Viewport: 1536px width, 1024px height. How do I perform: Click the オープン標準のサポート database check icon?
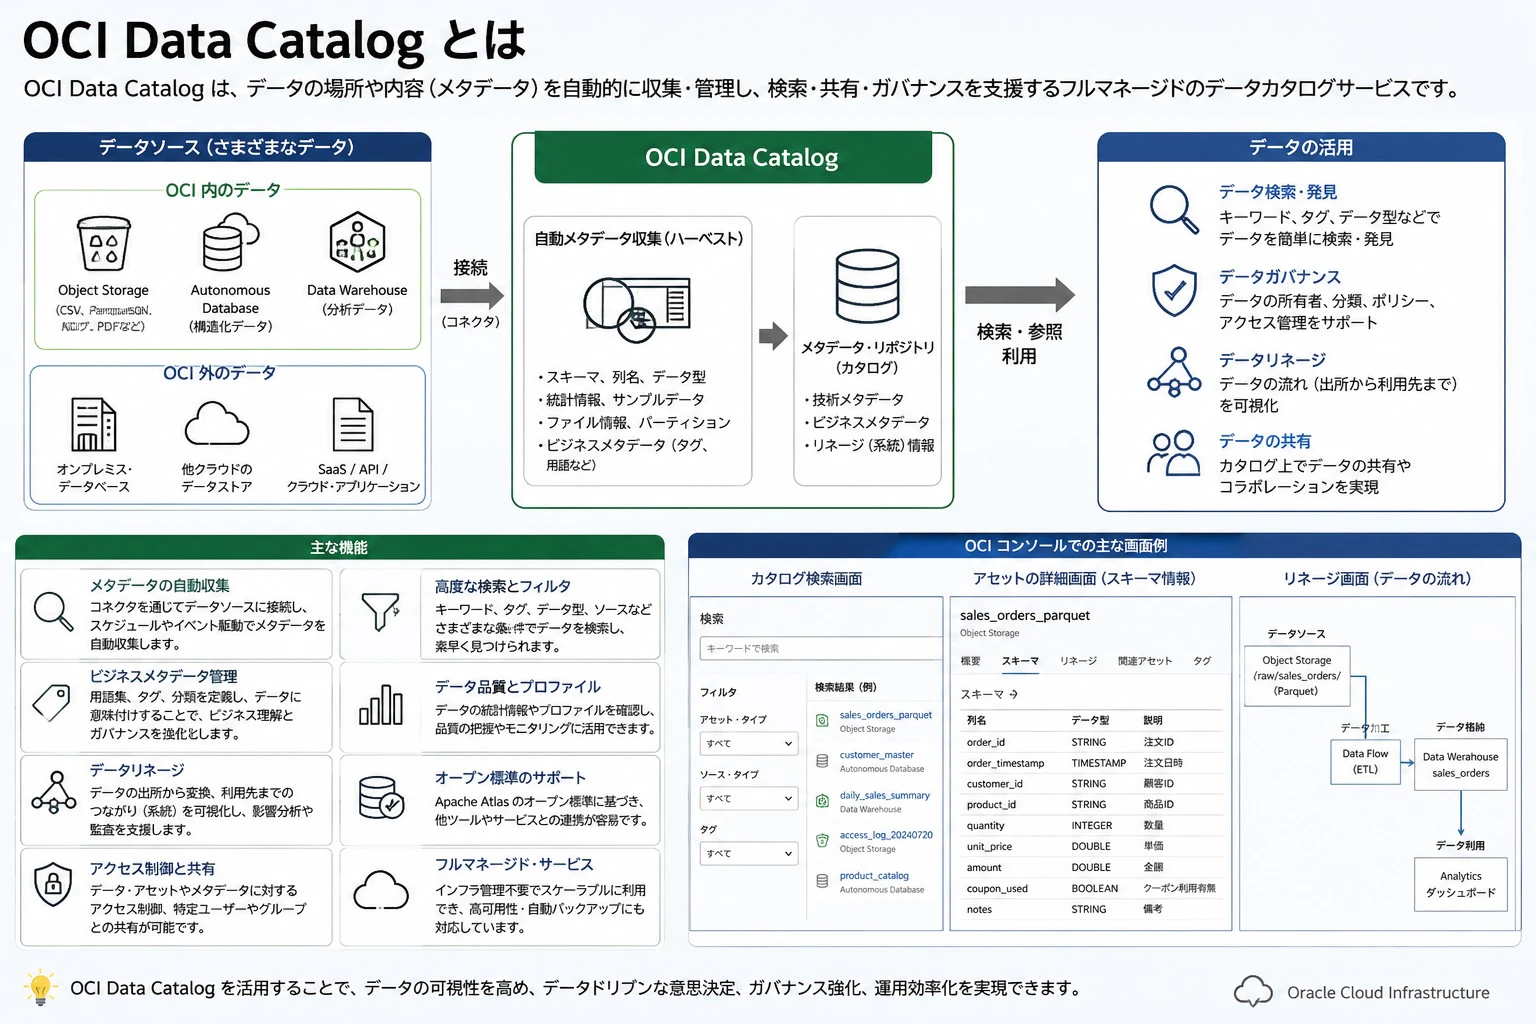point(381,798)
